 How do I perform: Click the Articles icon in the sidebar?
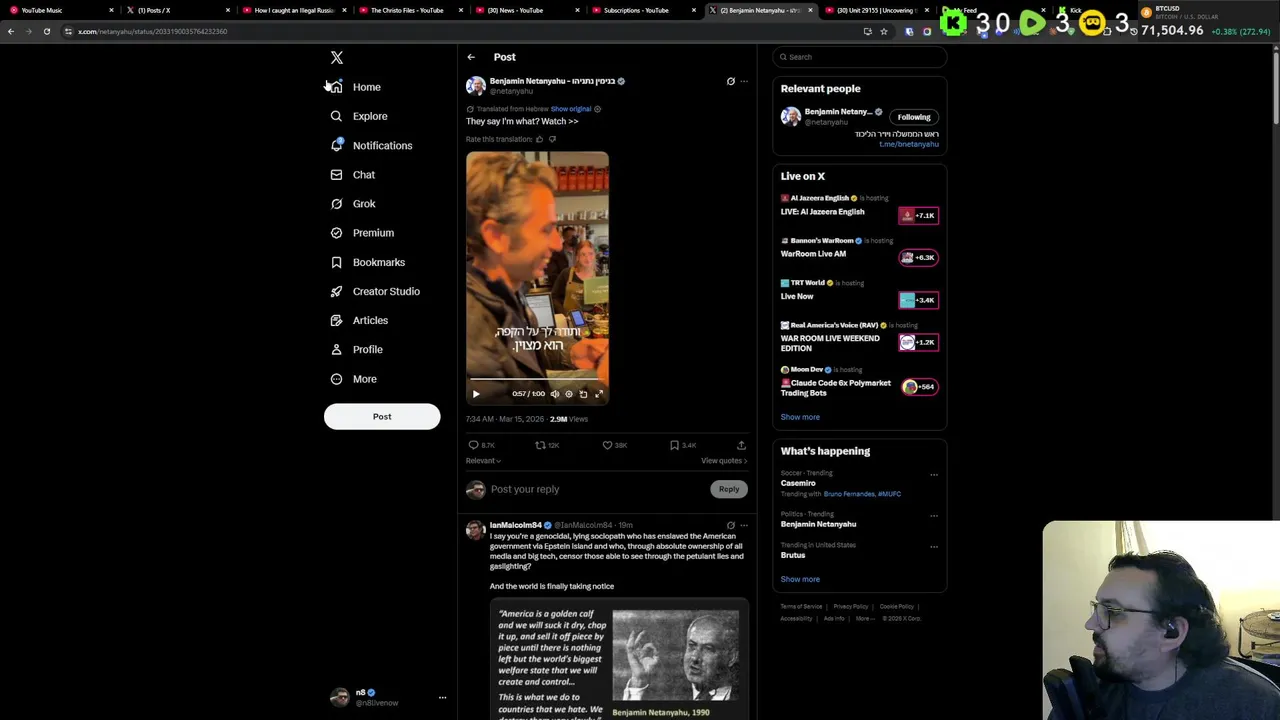[337, 320]
